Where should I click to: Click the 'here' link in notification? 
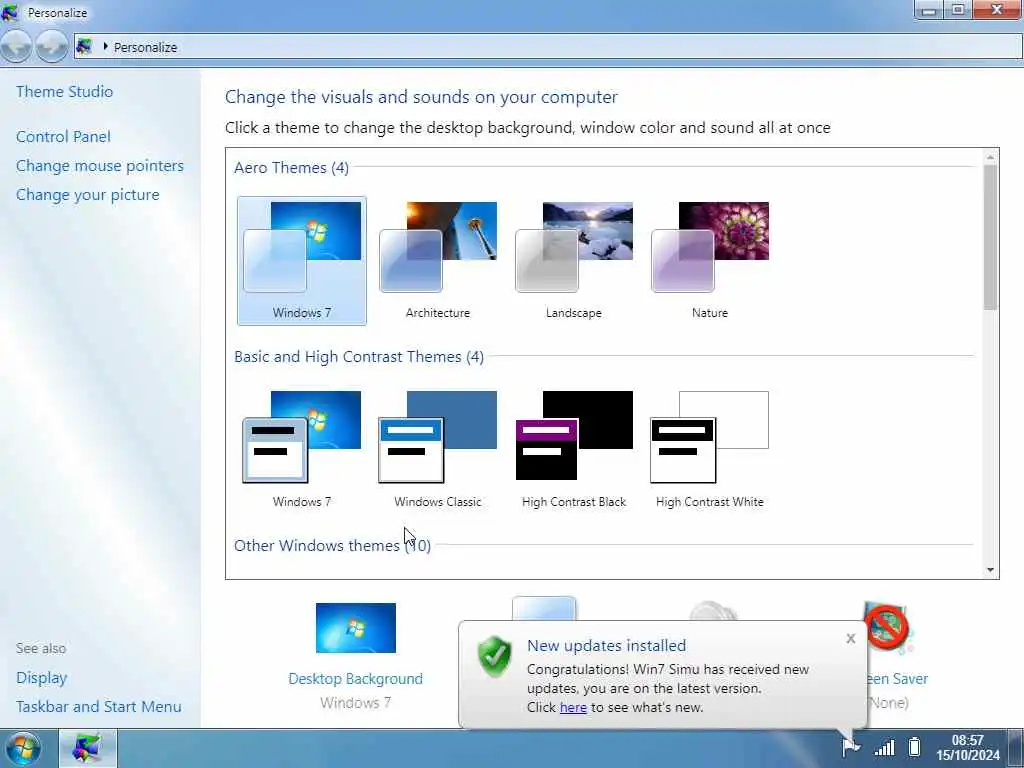573,707
